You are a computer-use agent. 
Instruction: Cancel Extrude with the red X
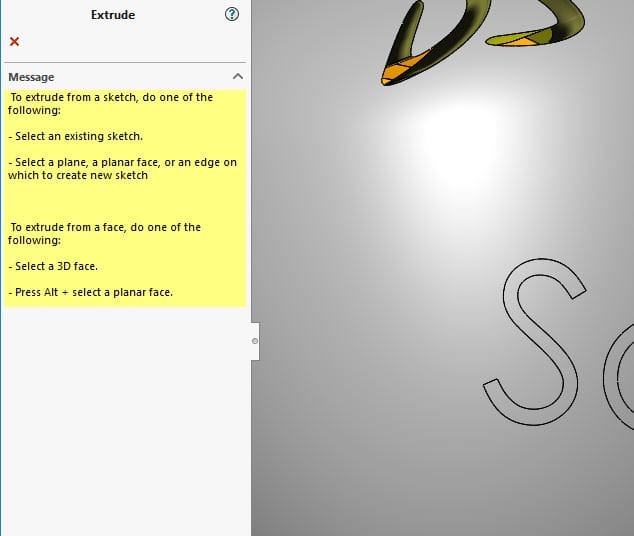point(14,41)
